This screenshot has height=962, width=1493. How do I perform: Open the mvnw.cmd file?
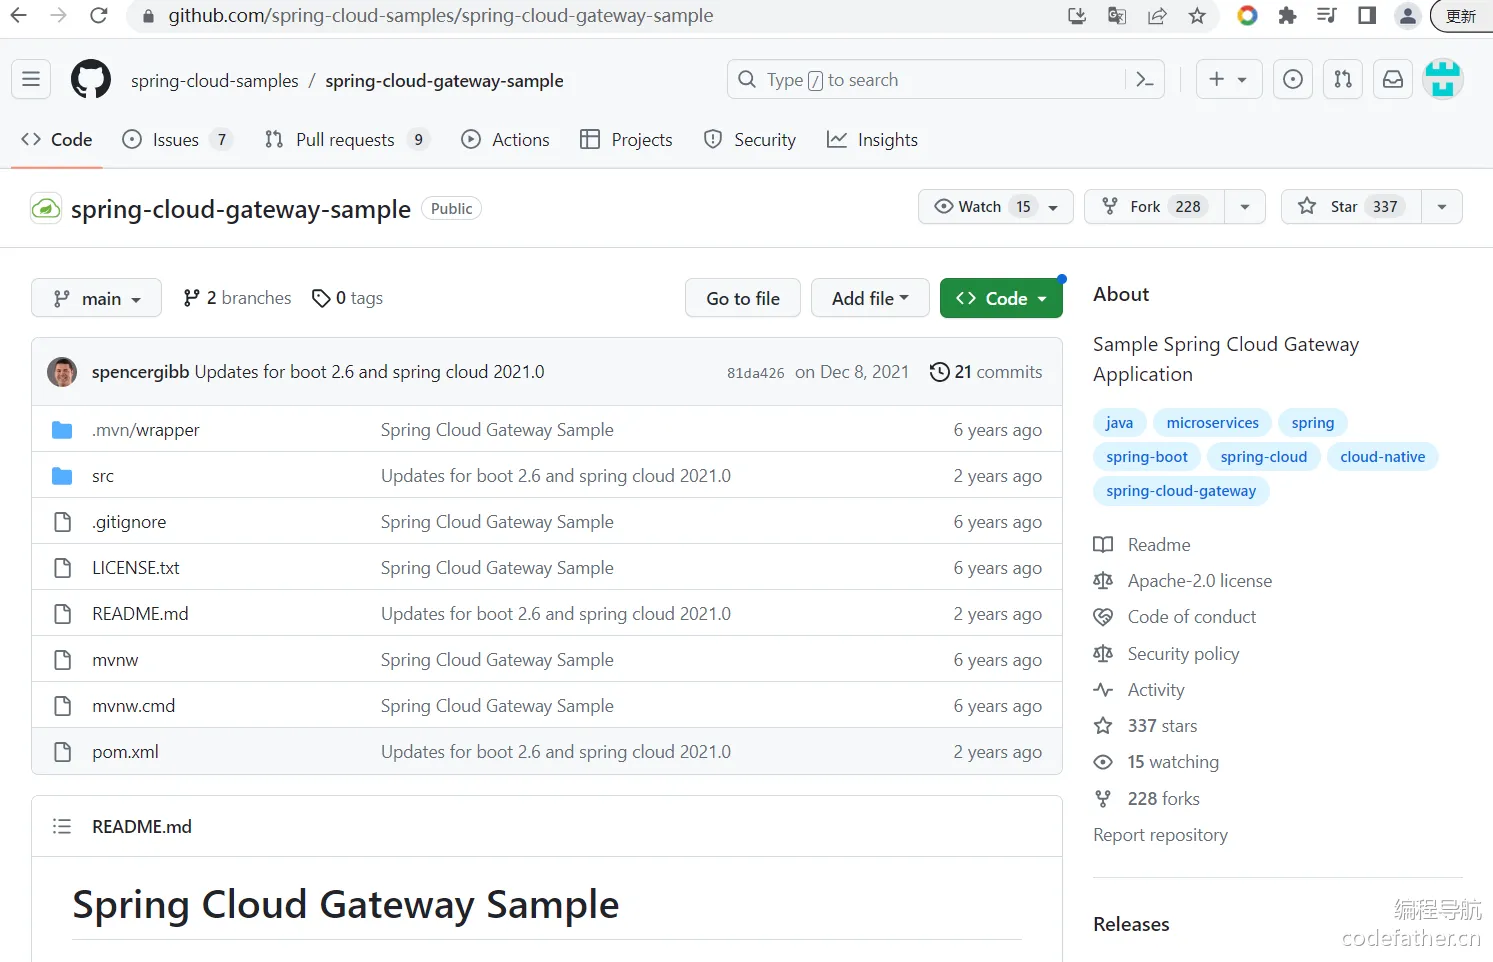[x=133, y=706]
